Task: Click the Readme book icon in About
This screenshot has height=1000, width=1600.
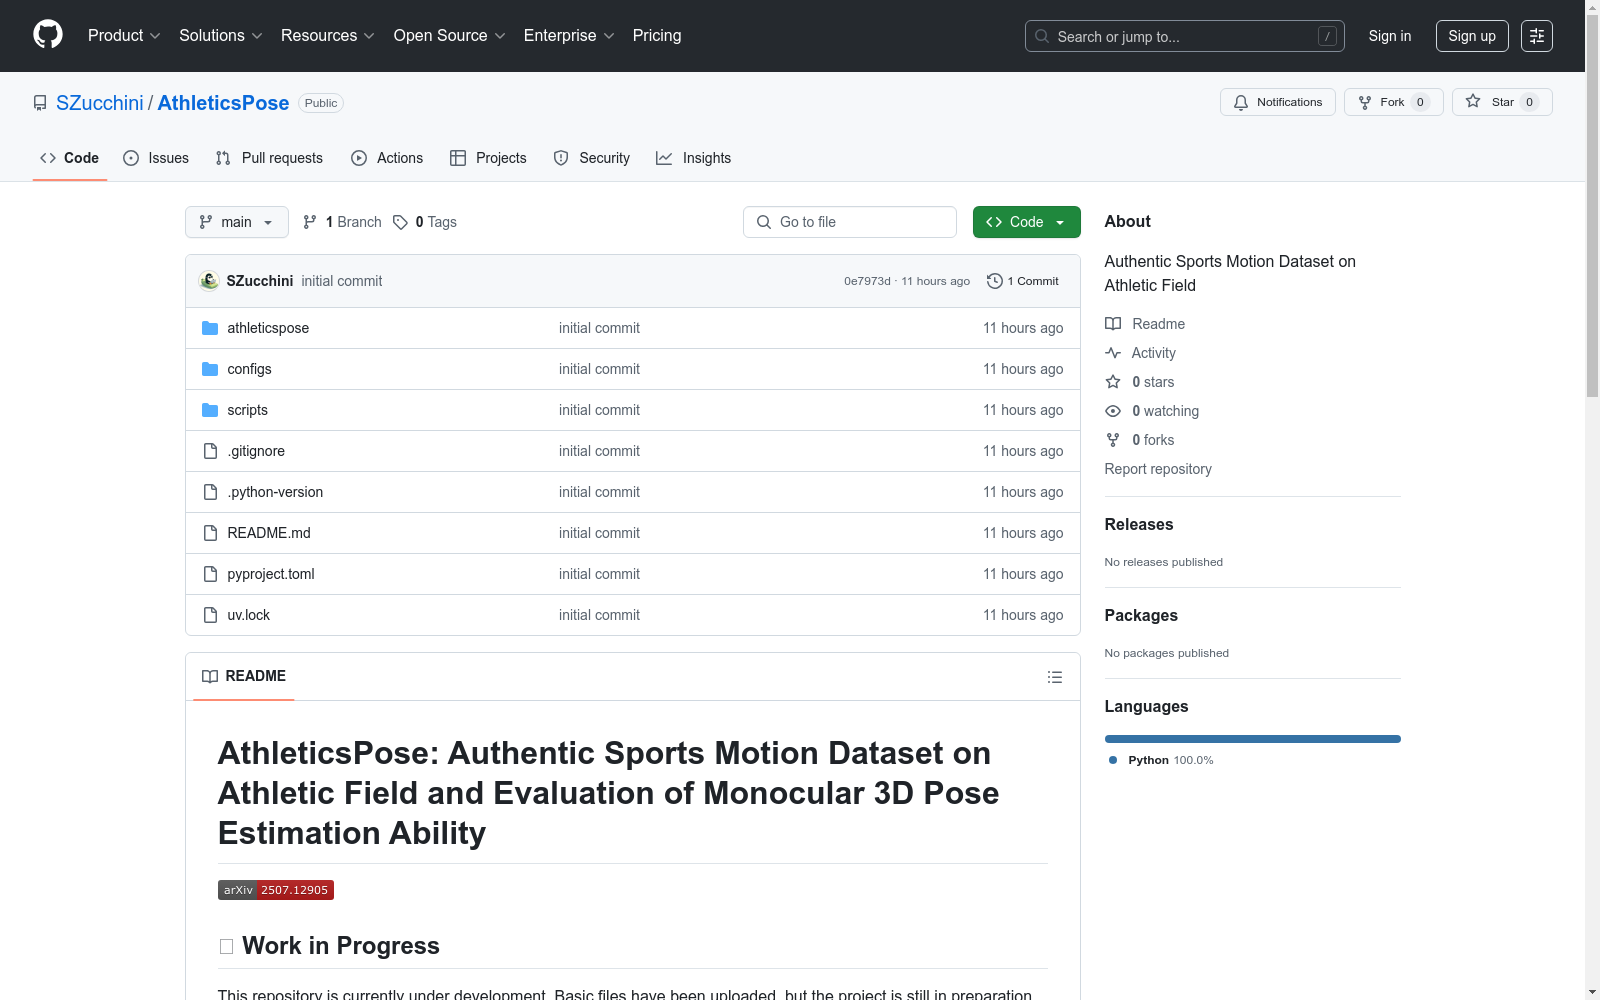Action: (1113, 324)
